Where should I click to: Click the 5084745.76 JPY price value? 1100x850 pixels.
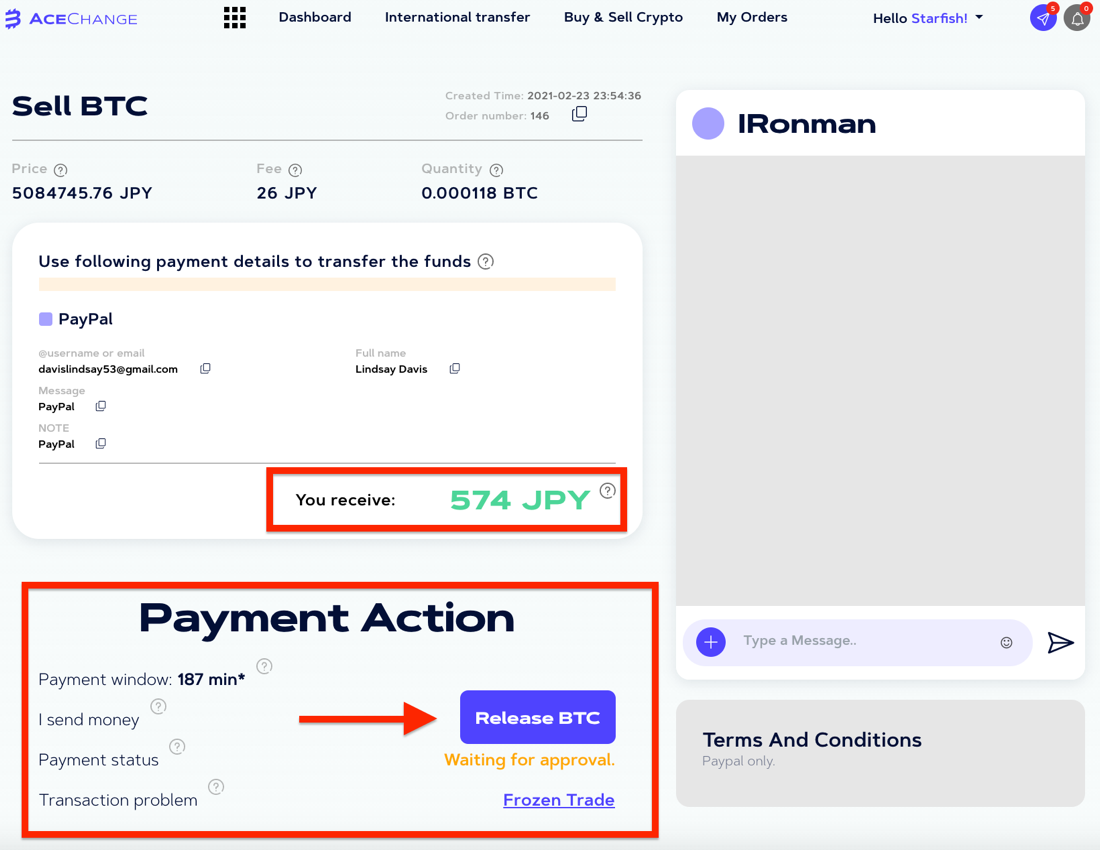(82, 193)
